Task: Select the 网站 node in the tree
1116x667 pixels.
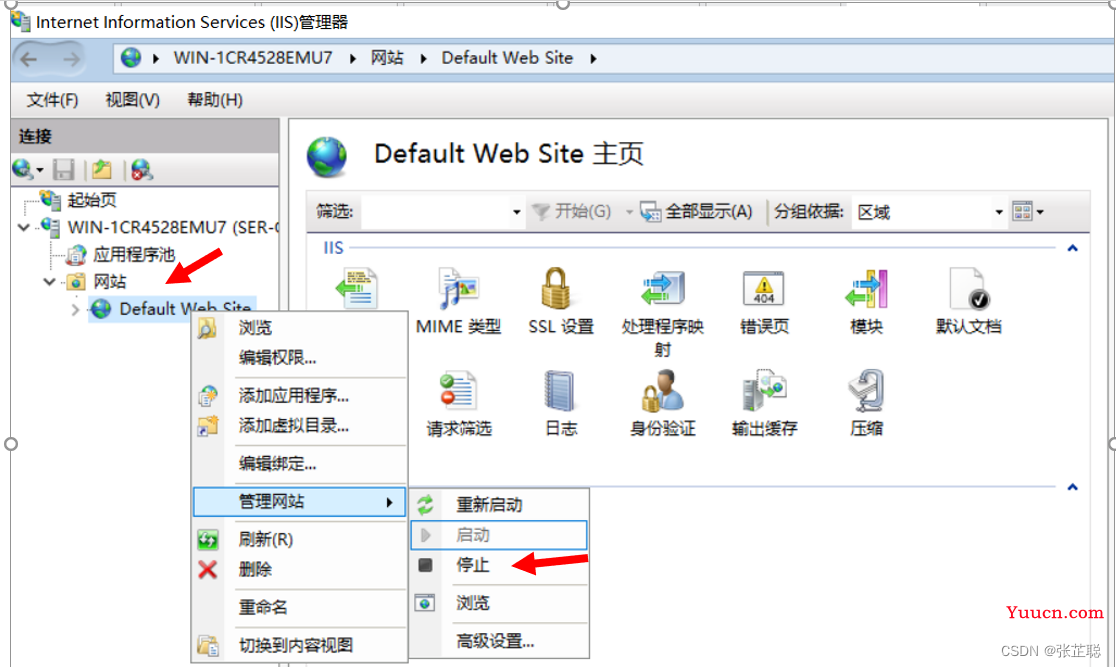Action: tap(110, 281)
